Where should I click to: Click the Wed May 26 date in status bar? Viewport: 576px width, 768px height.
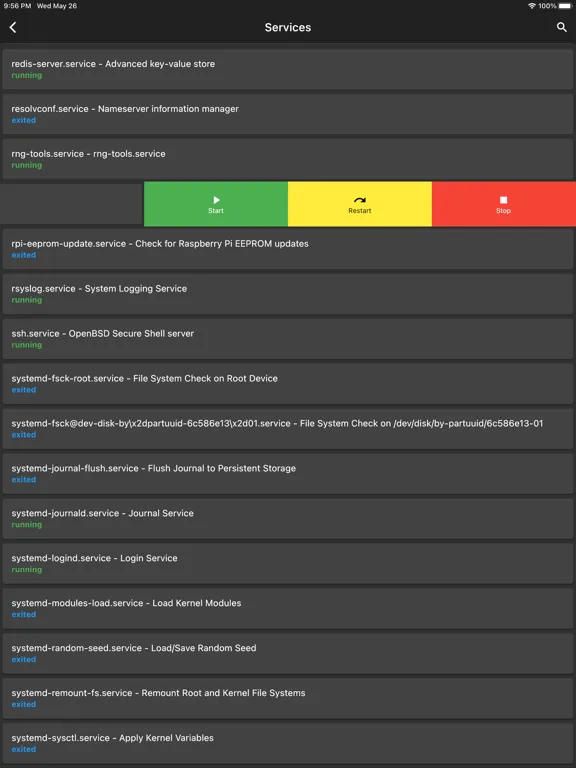coord(57,6)
